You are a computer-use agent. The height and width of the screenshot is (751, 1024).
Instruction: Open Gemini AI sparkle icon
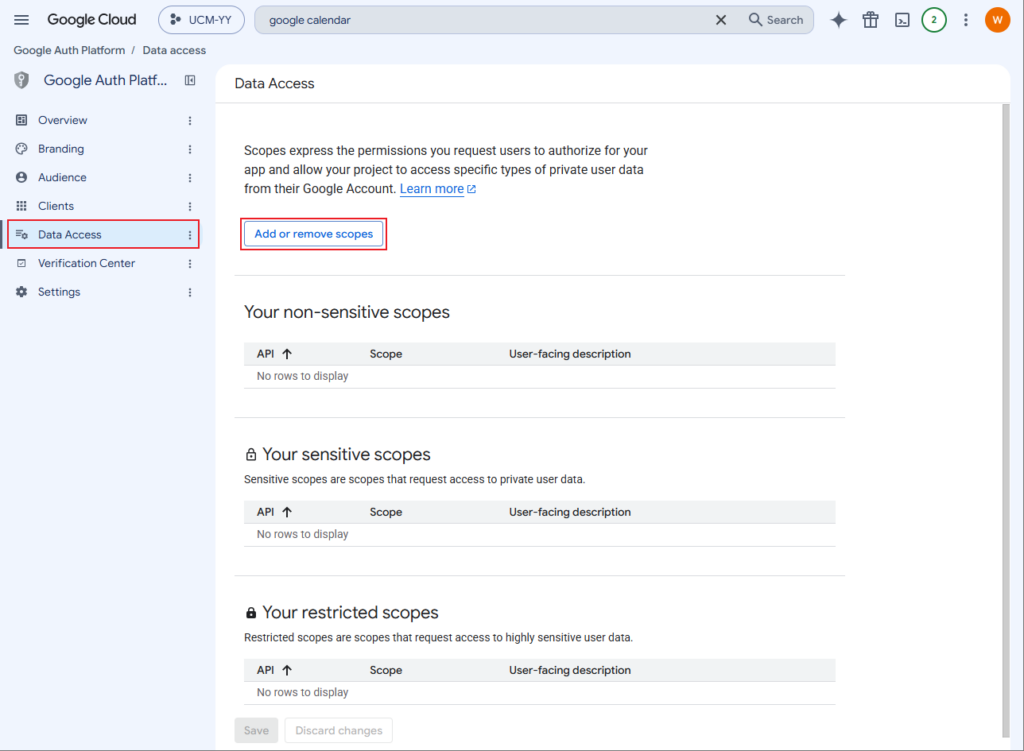(x=838, y=20)
